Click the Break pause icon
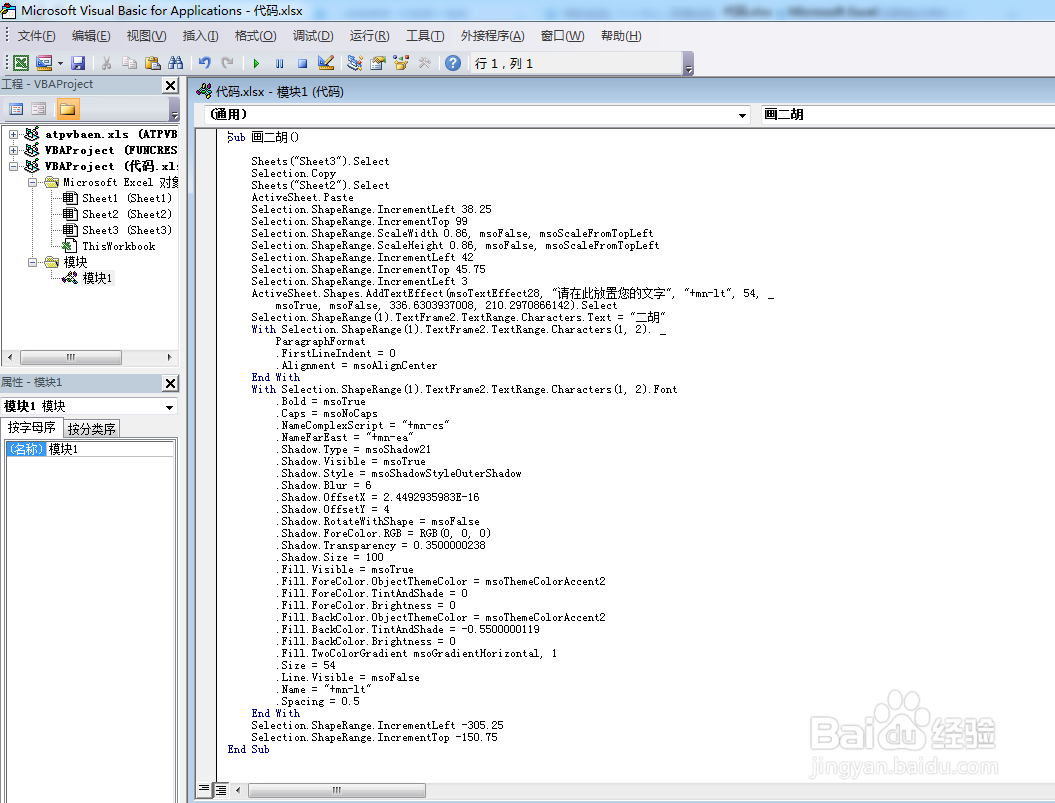Screen dimensions: 1055x803 pos(279,63)
